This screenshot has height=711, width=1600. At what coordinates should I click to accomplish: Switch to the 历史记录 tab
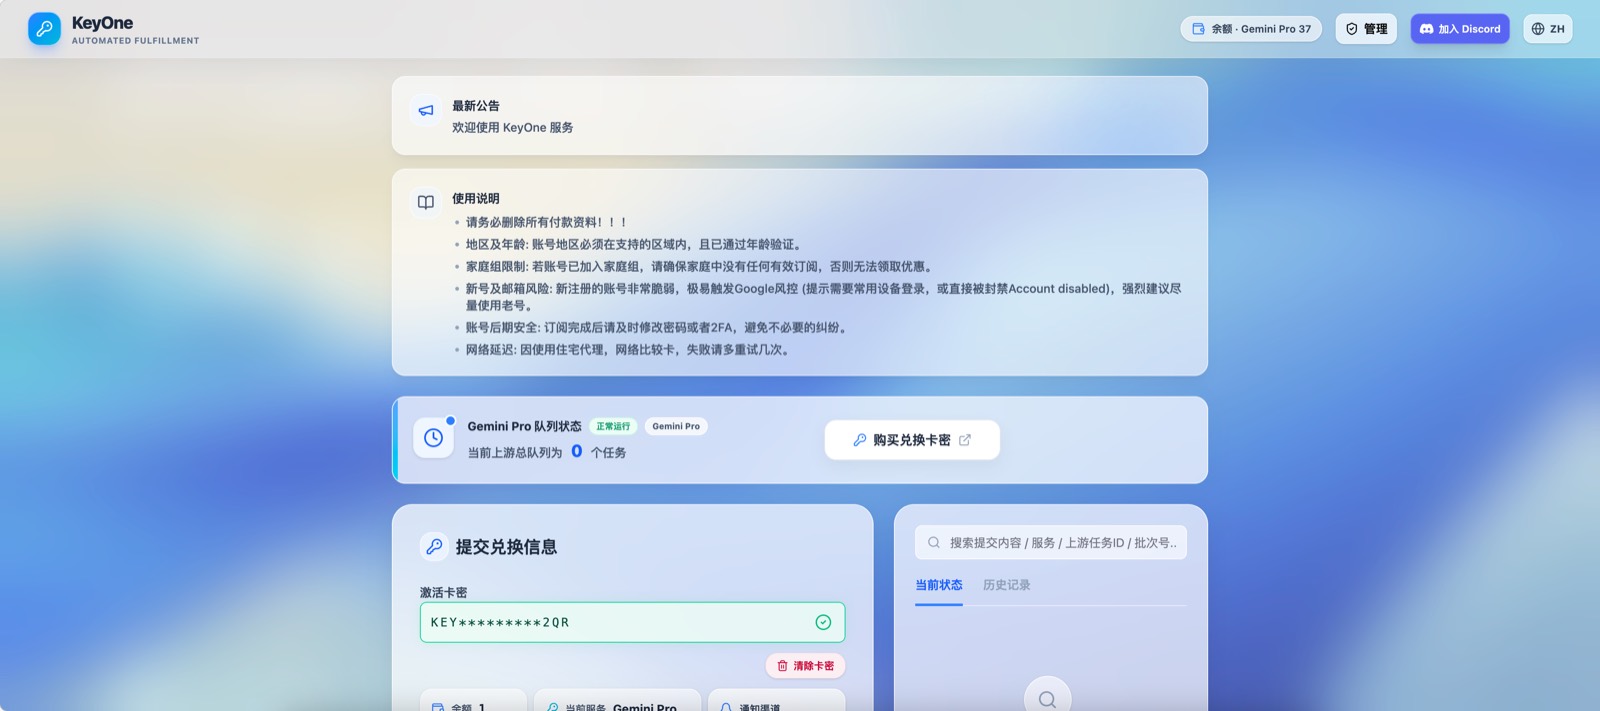click(x=1006, y=585)
